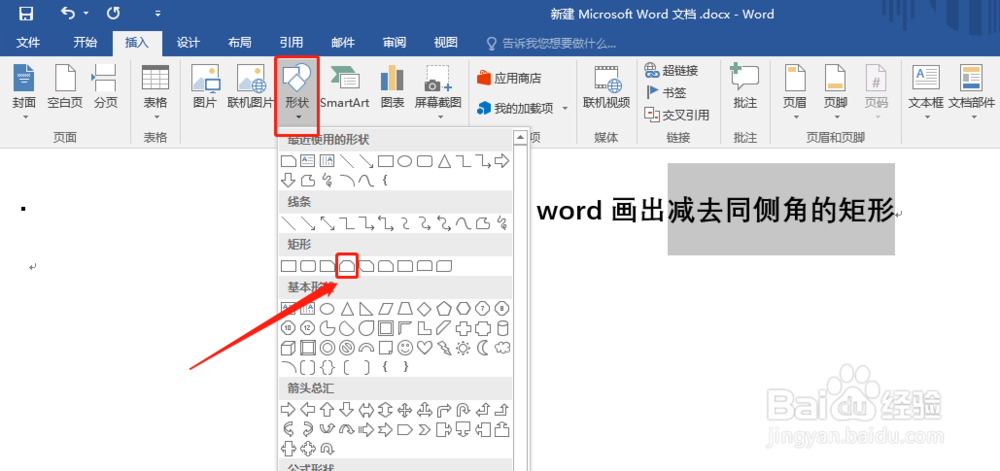Select the crescent moon shape
Image resolution: width=1000 pixels, height=471 pixels.
pos(483,348)
